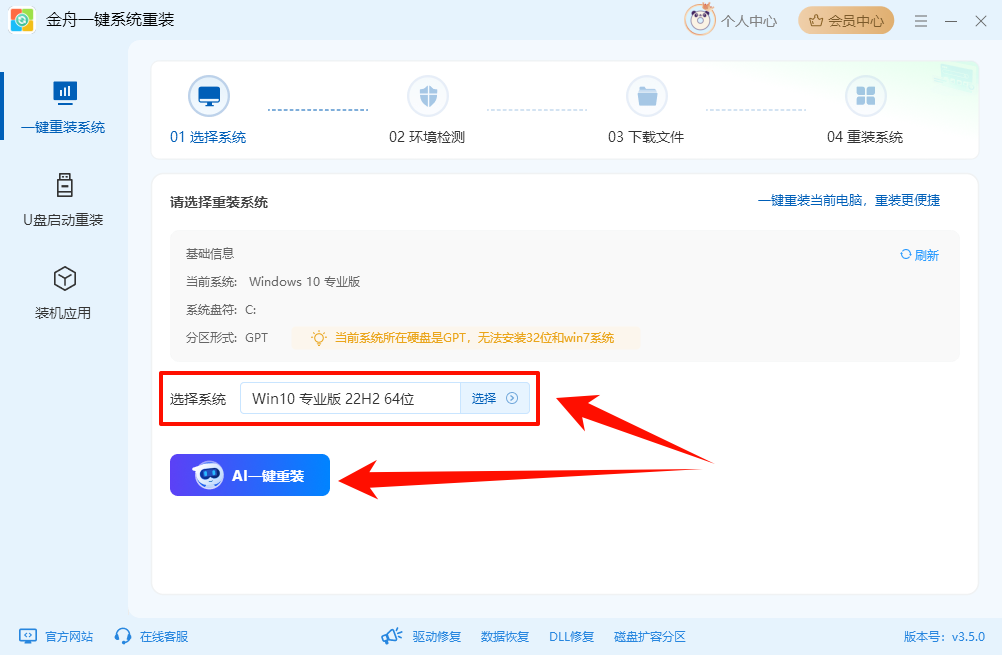This screenshot has width=1002, height=655.
Task: Click the monitor icon beside 官方网站
Action: tap(28, 636)
